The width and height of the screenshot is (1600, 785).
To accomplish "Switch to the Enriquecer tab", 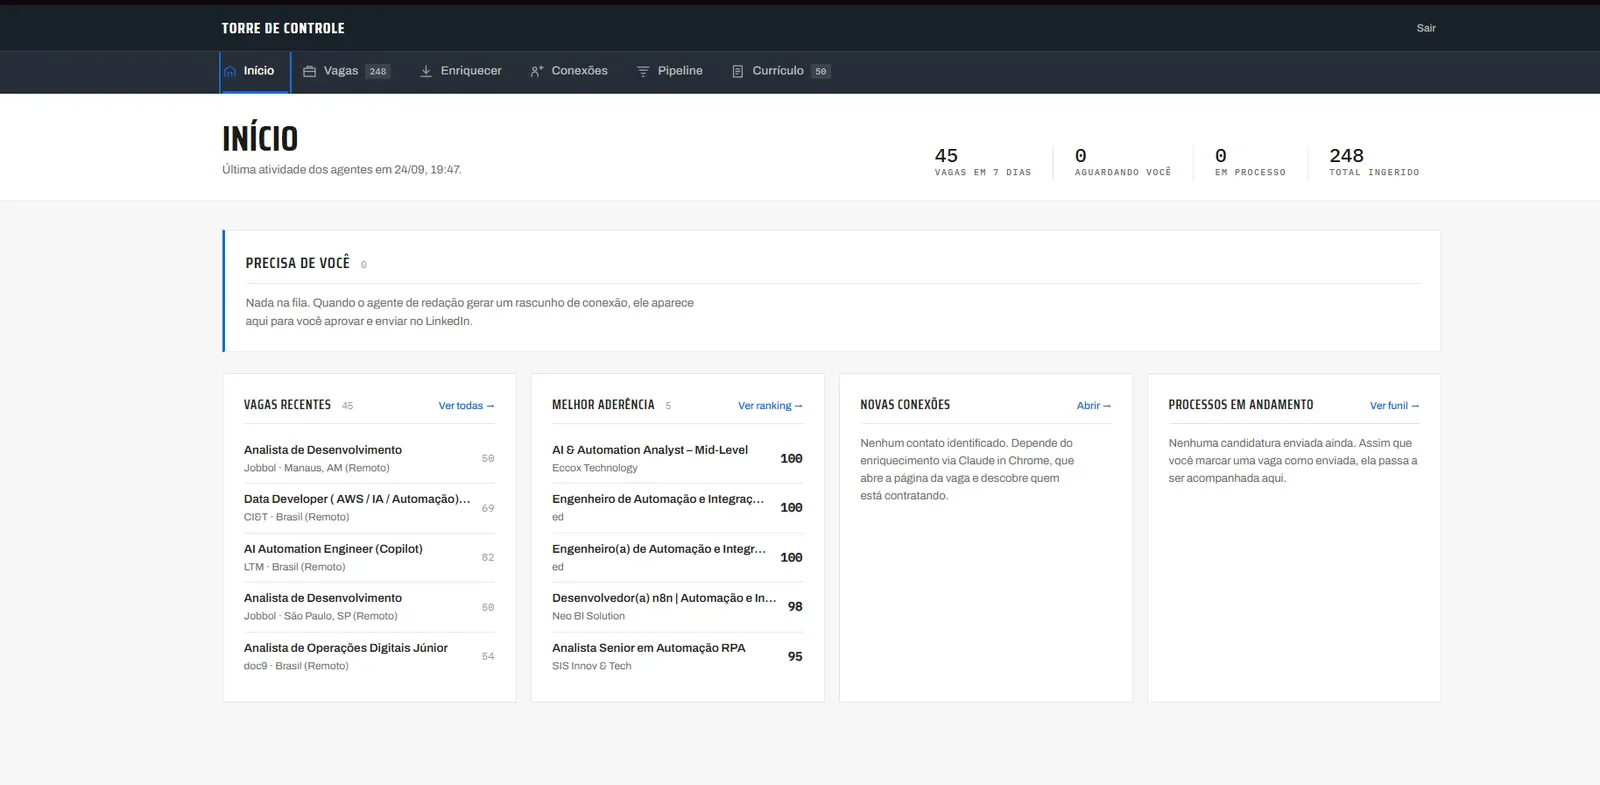I will click(461, 71).
